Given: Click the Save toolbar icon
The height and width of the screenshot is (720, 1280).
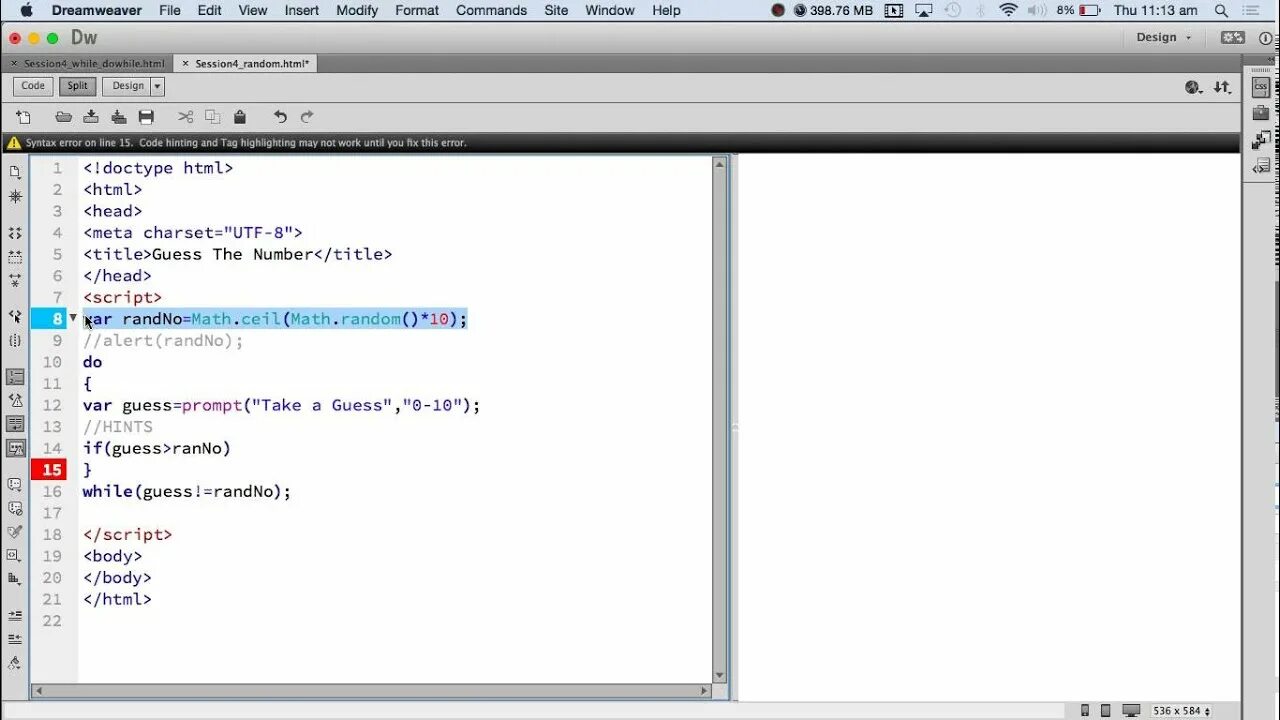Looking at the screenshot, I should 91,117.
